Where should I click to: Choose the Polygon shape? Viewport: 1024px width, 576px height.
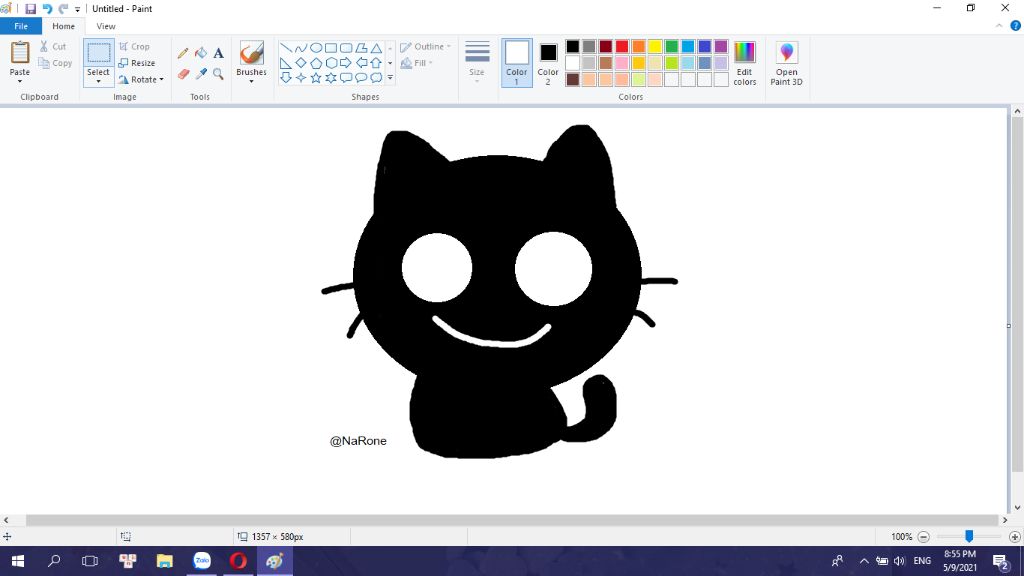361,48
